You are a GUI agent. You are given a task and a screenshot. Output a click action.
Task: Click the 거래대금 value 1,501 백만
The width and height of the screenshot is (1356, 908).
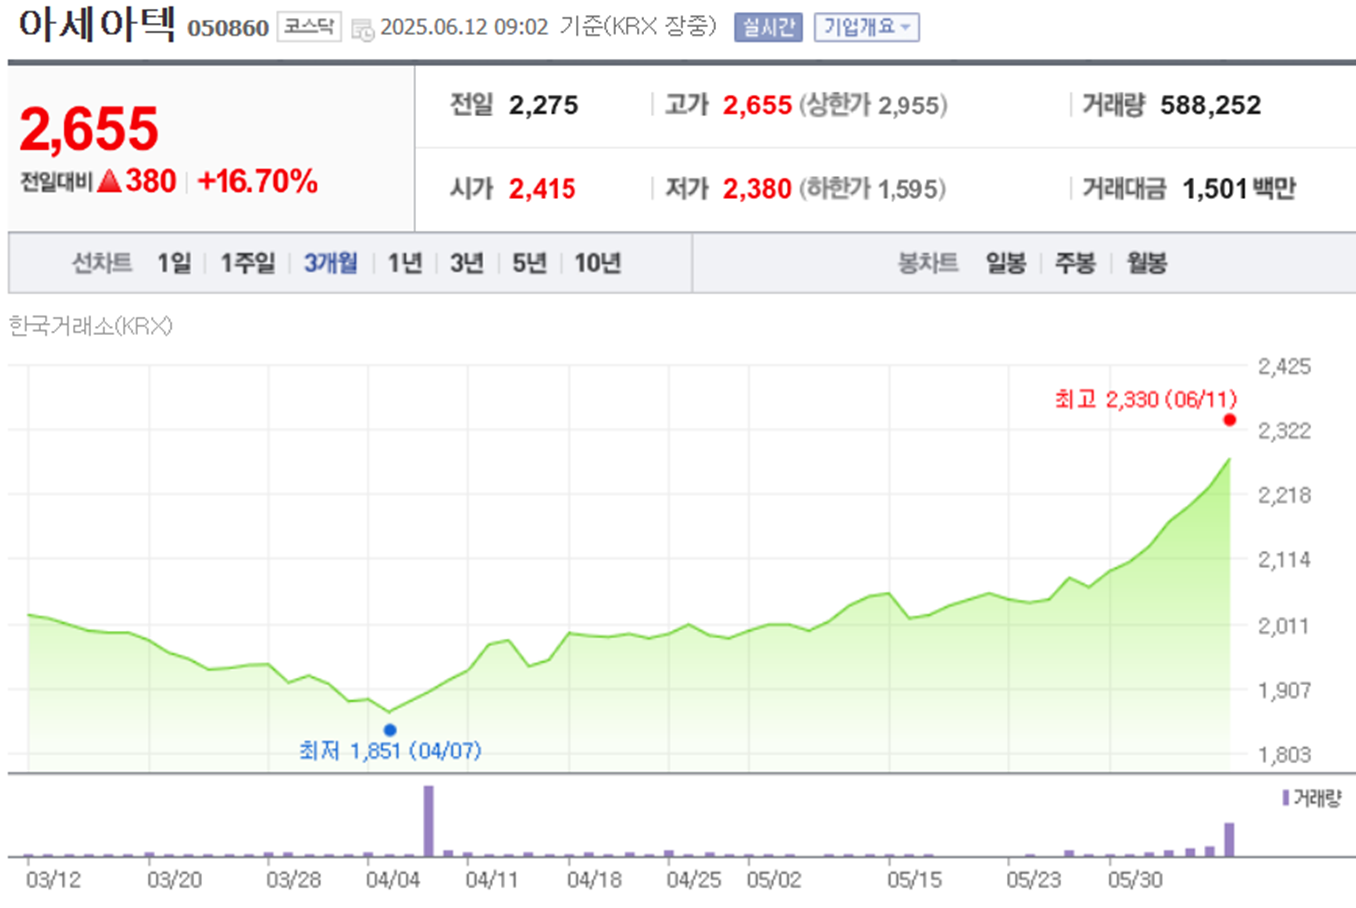[1239, 189]
